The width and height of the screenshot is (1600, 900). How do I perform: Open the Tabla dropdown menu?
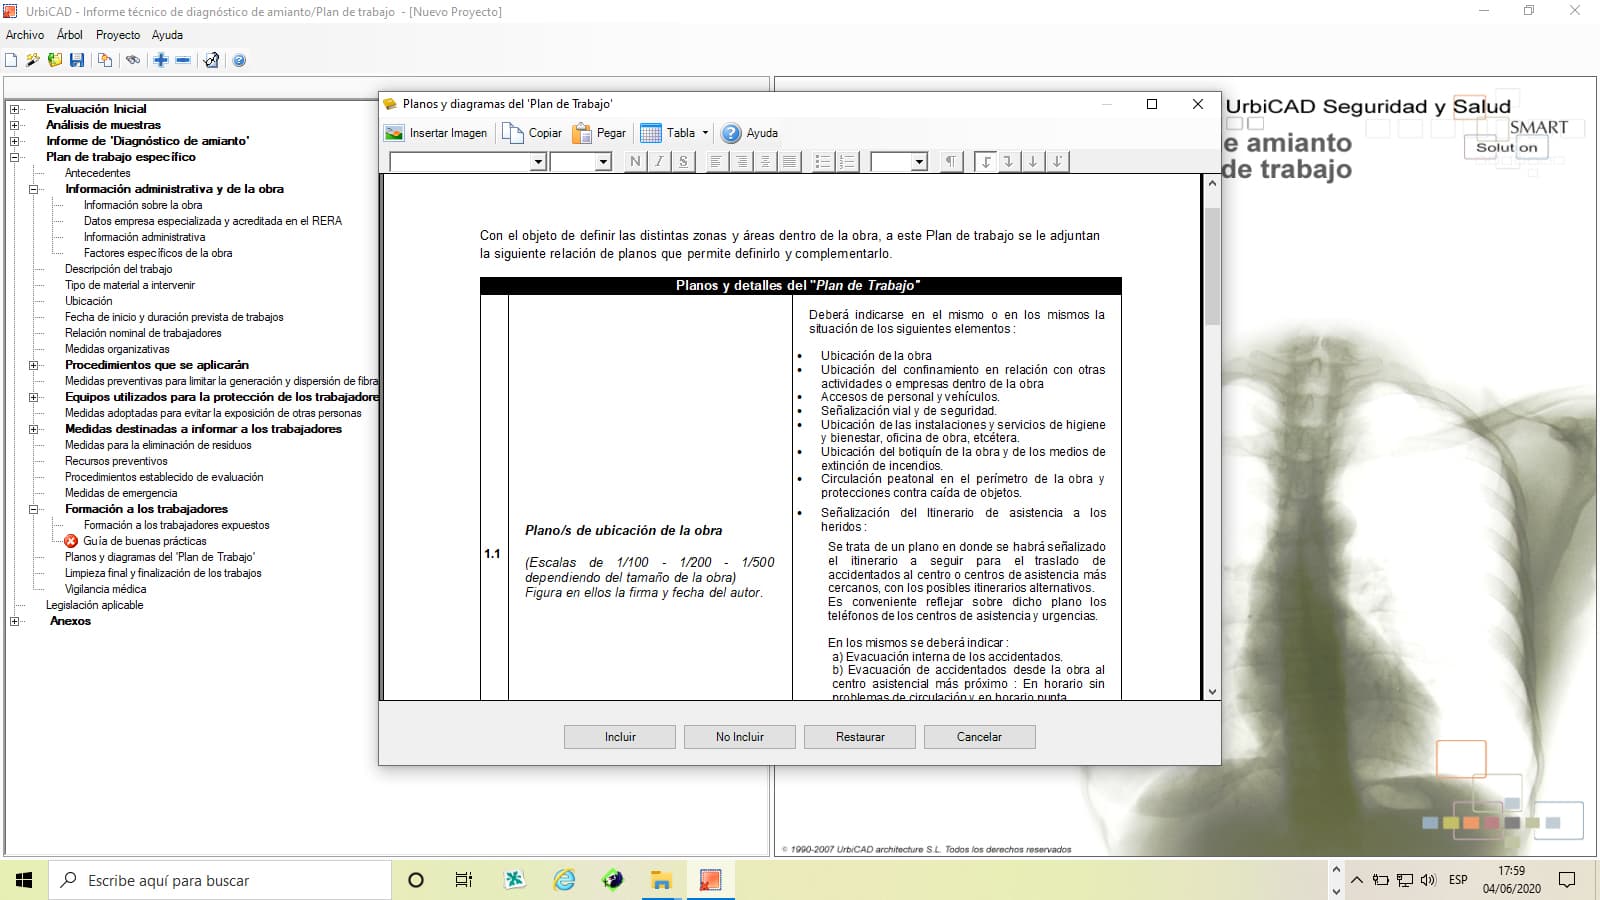click(x=675, y=133)
